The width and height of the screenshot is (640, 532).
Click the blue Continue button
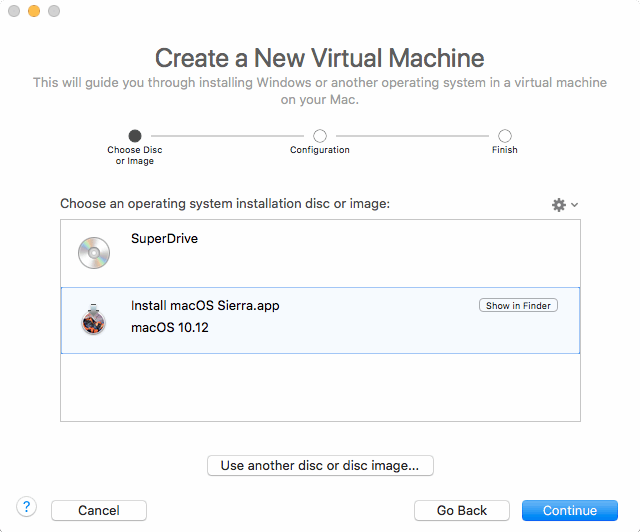coord(570,510)
